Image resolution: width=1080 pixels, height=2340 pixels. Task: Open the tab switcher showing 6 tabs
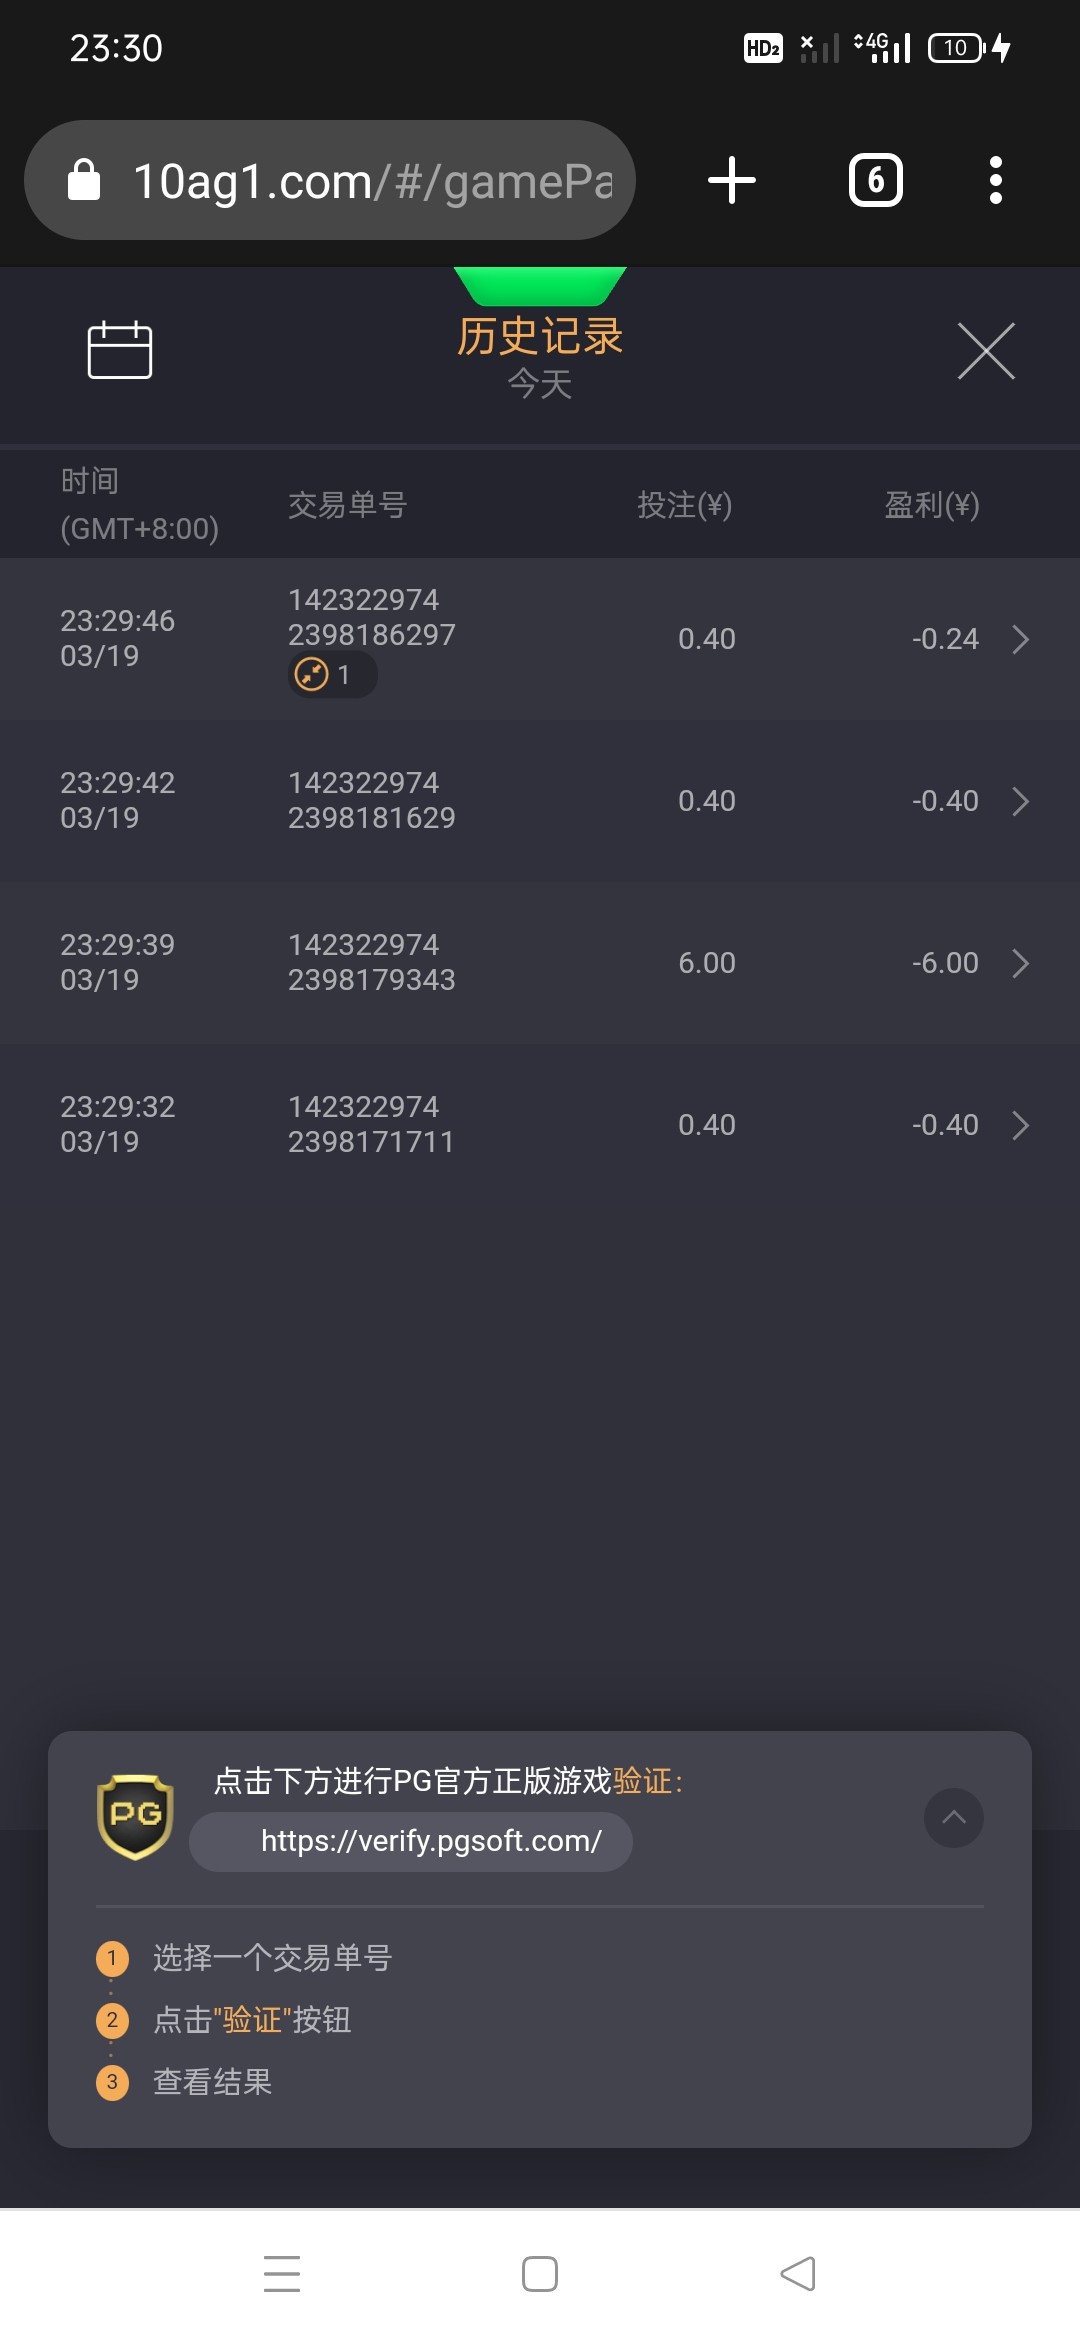point(875,180)
